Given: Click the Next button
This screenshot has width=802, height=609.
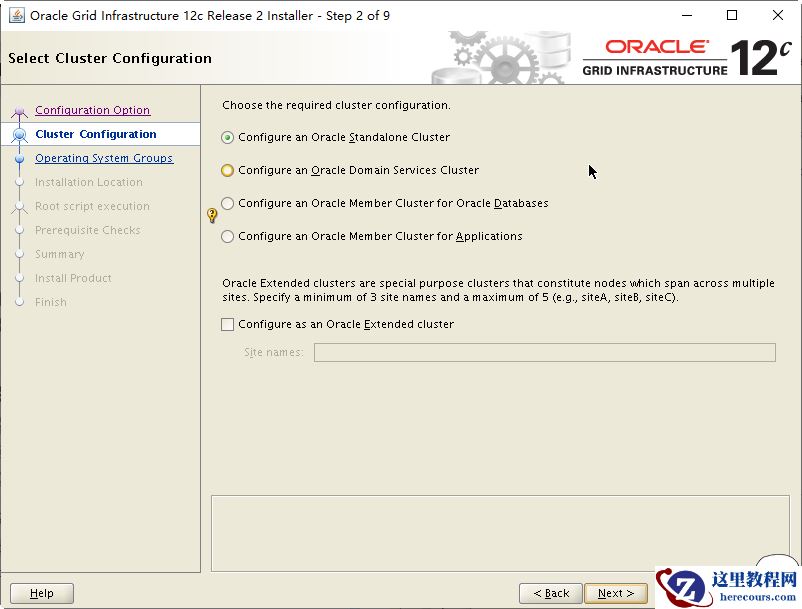Looking at the screenshot, I should click(616, 593).
